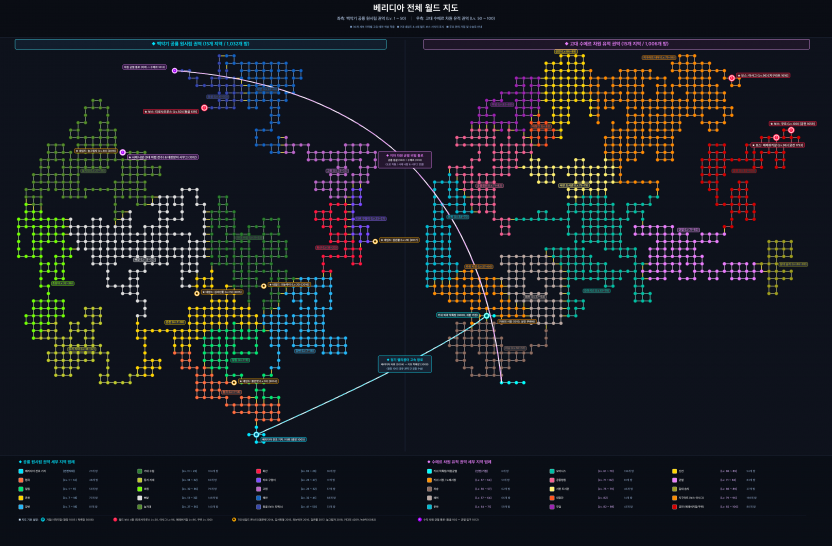The width and height of the screenshot is (832, 546).
Task: Click the gold marker left of the yellow zone
Action: click(197, 293)
